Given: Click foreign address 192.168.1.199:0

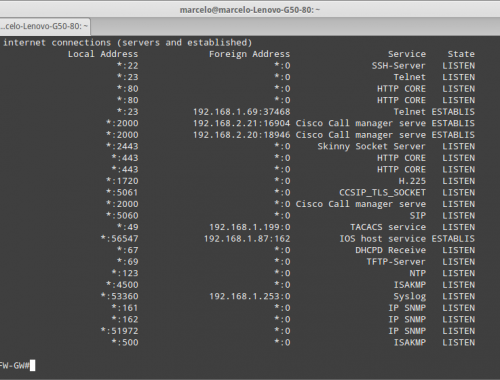Looking at the screenshot, I should point(250,227).
